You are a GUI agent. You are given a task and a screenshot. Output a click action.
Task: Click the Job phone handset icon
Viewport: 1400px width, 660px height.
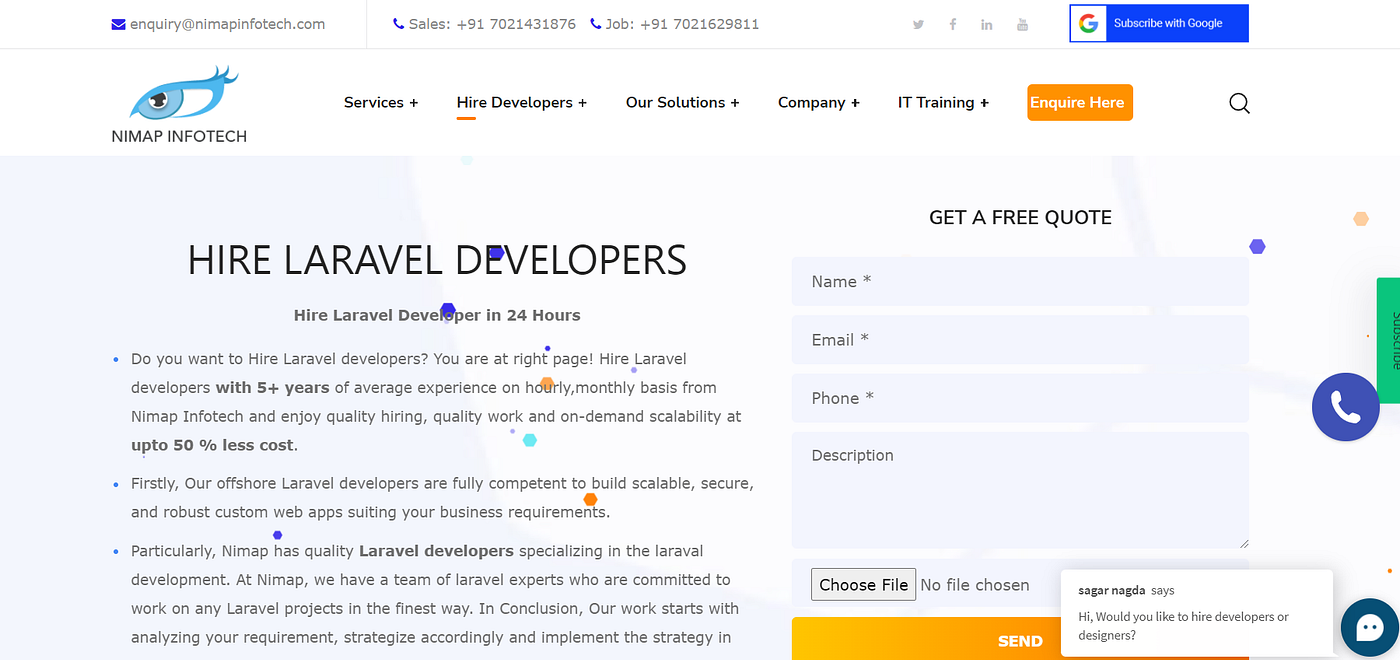[596, 24]
